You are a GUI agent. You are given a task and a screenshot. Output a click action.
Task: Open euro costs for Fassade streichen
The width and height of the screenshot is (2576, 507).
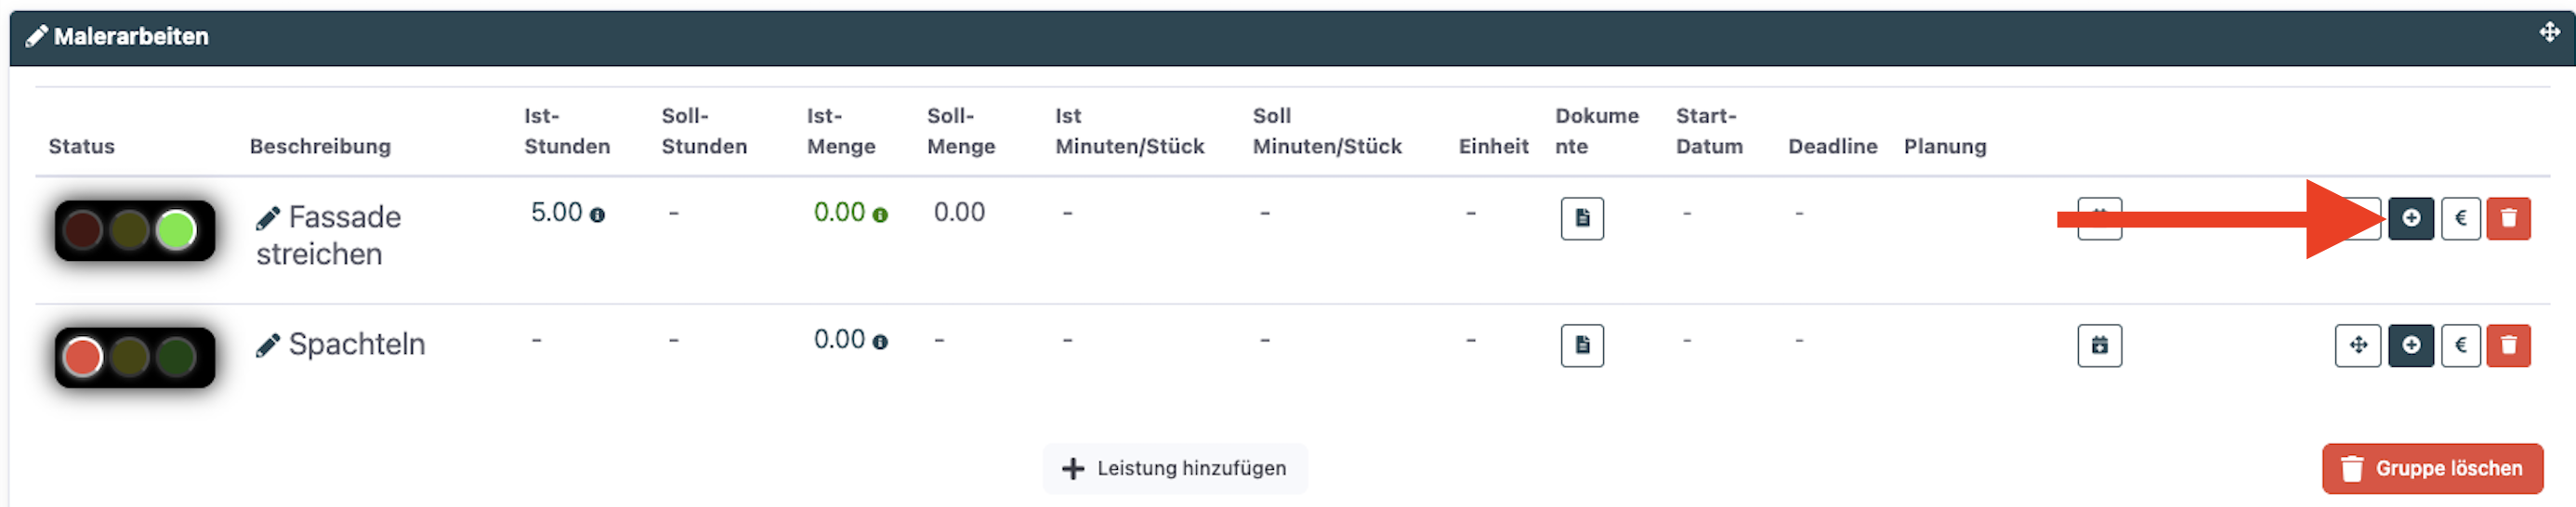2460,218
